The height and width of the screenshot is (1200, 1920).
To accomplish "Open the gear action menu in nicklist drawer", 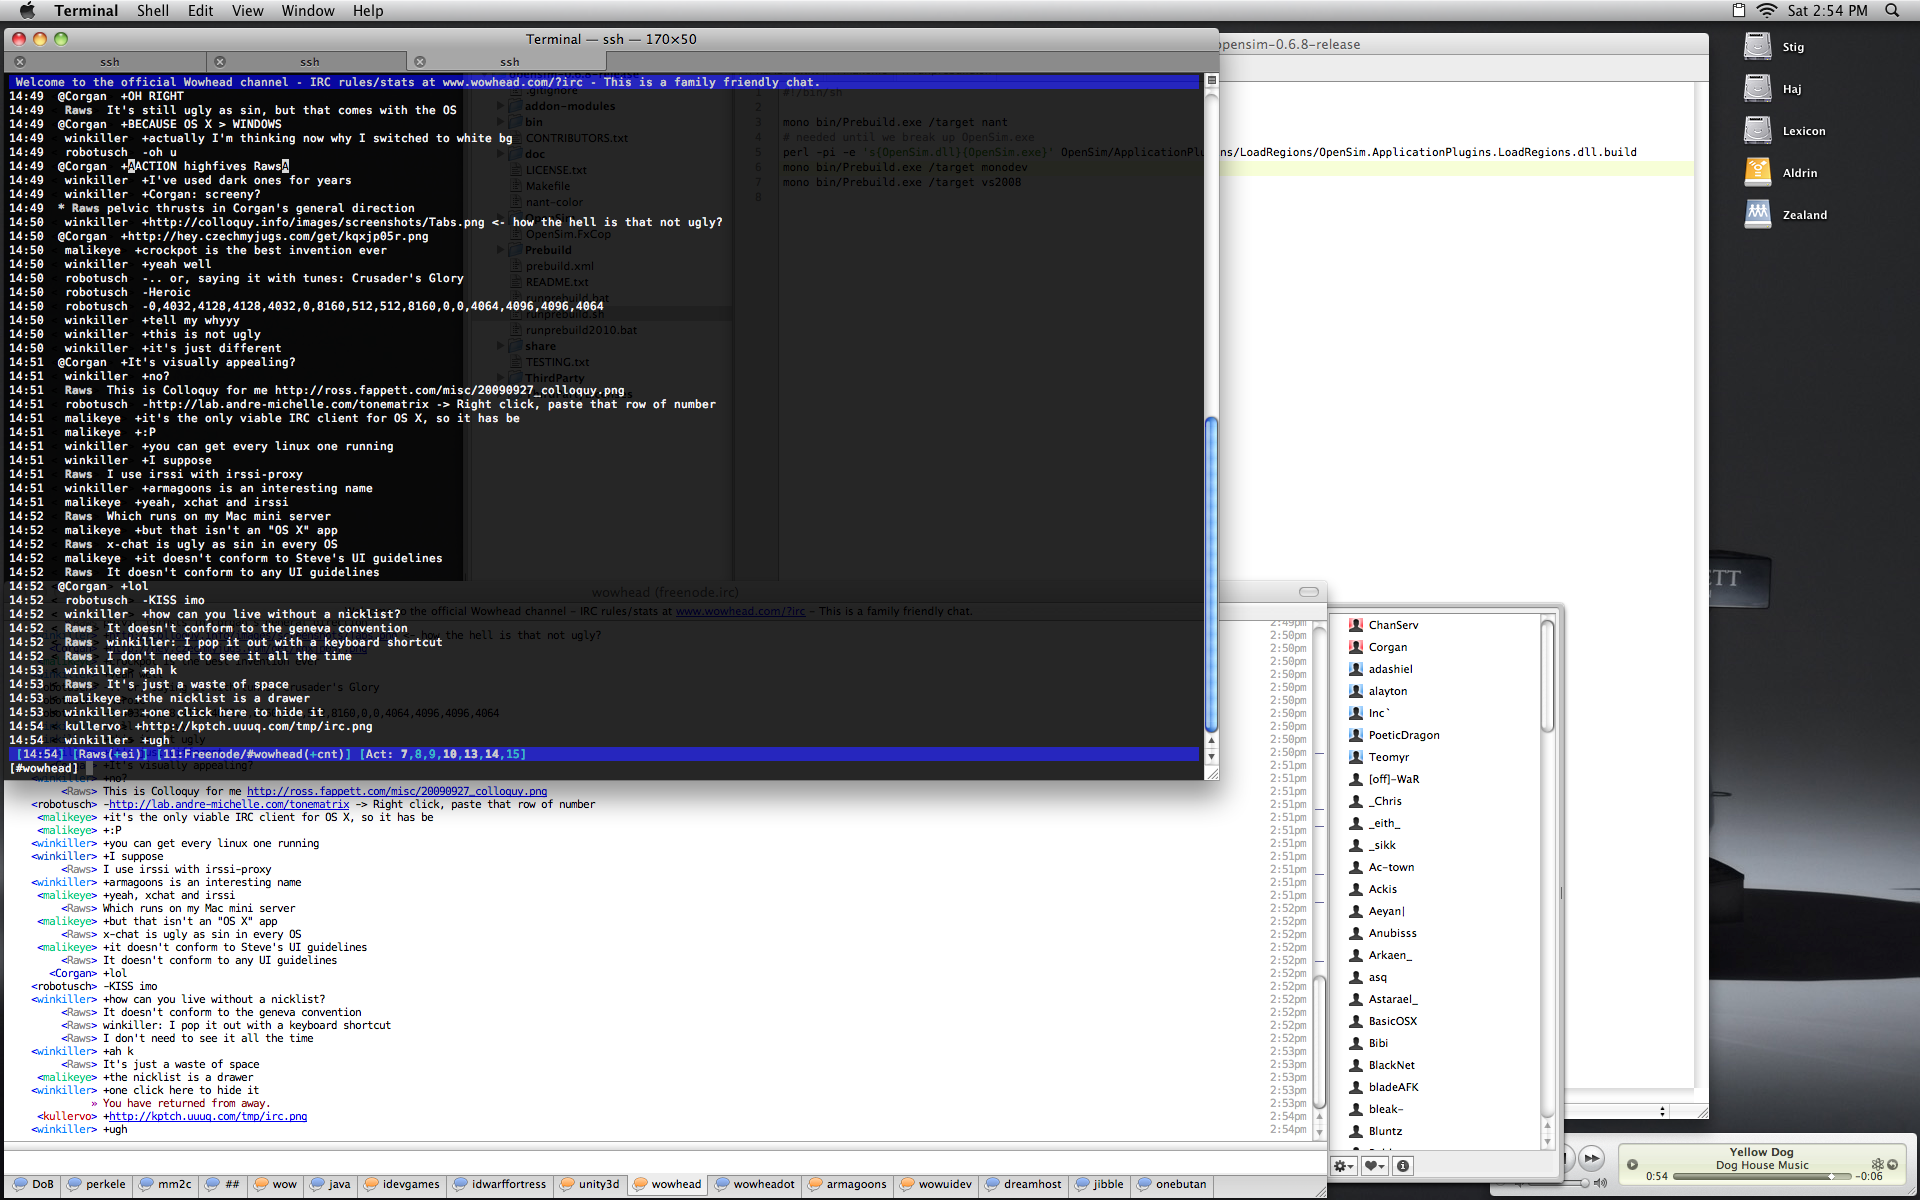I will click(x=1344, y=1166).
